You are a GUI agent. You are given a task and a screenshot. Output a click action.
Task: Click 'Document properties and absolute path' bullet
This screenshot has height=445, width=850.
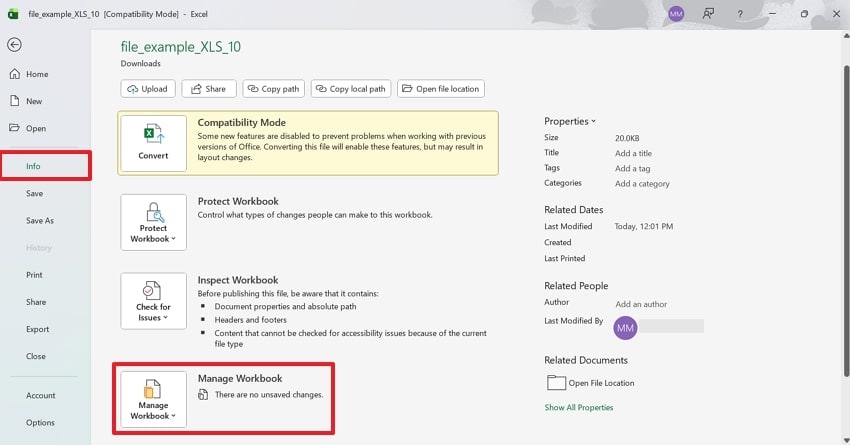[x=285, y=306]
